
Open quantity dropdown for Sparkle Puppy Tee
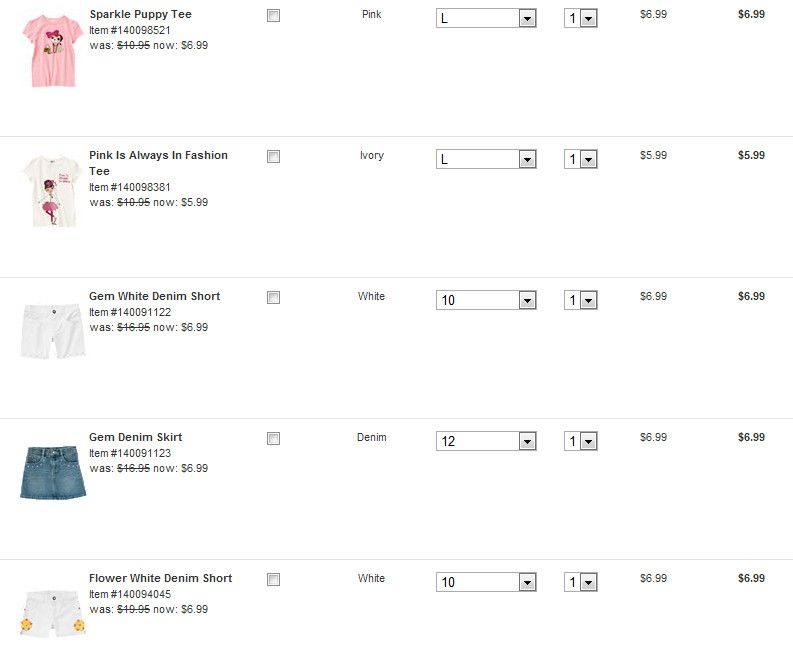point(580,19)
